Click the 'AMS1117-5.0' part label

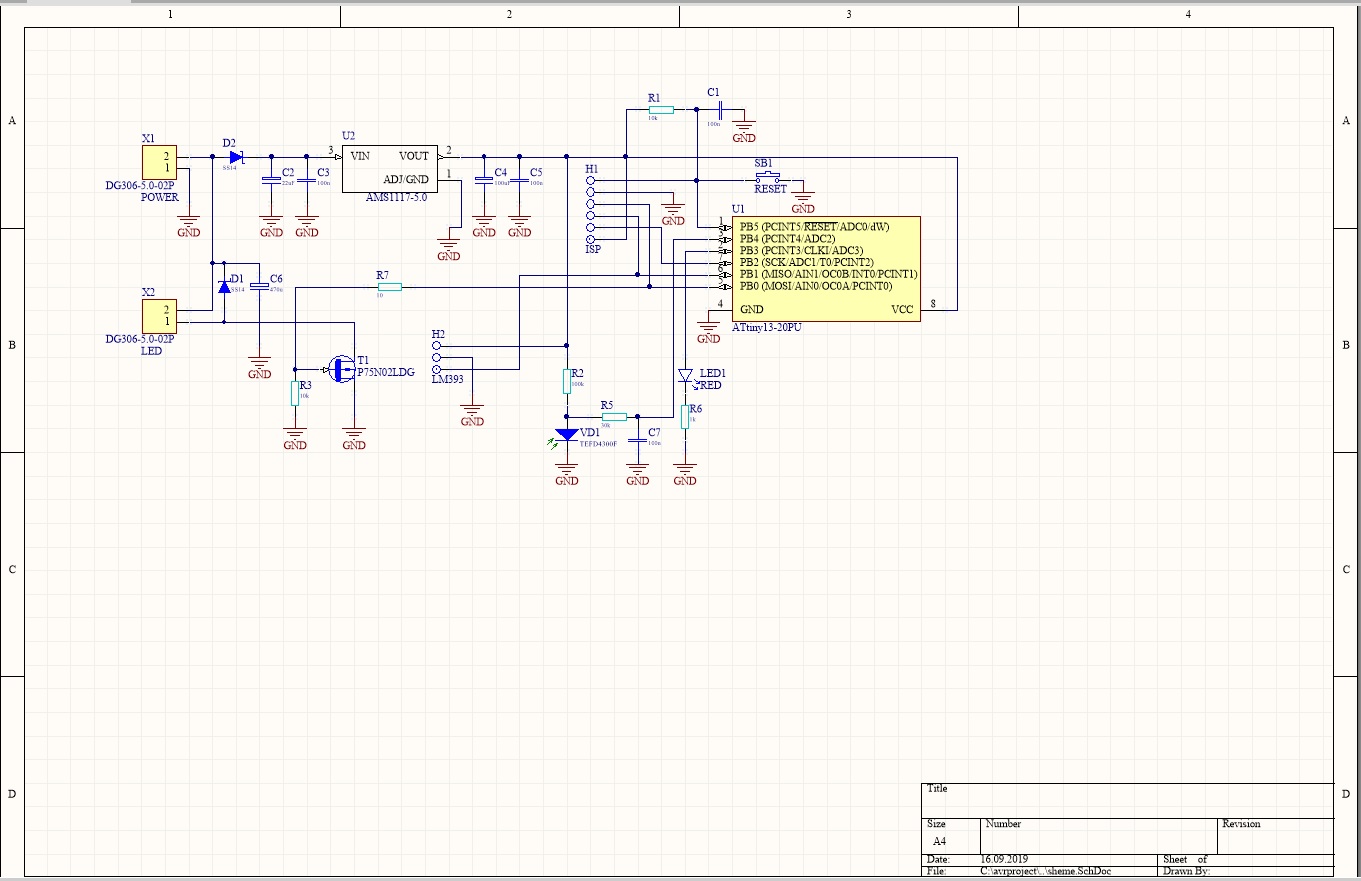click(x=397, y=198)
